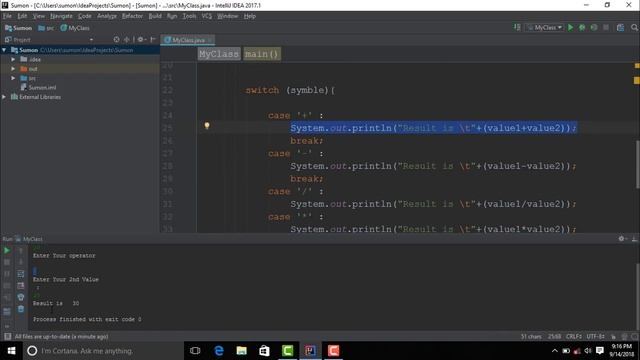Open the File menu
Viewport: 640px width, 360px height.
[x=7, y=16]
